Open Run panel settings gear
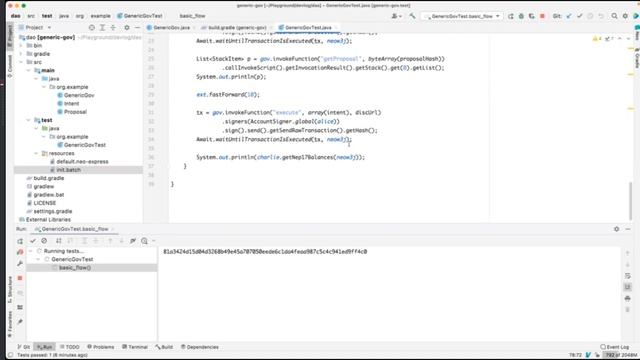 click(x=616, y=229)
